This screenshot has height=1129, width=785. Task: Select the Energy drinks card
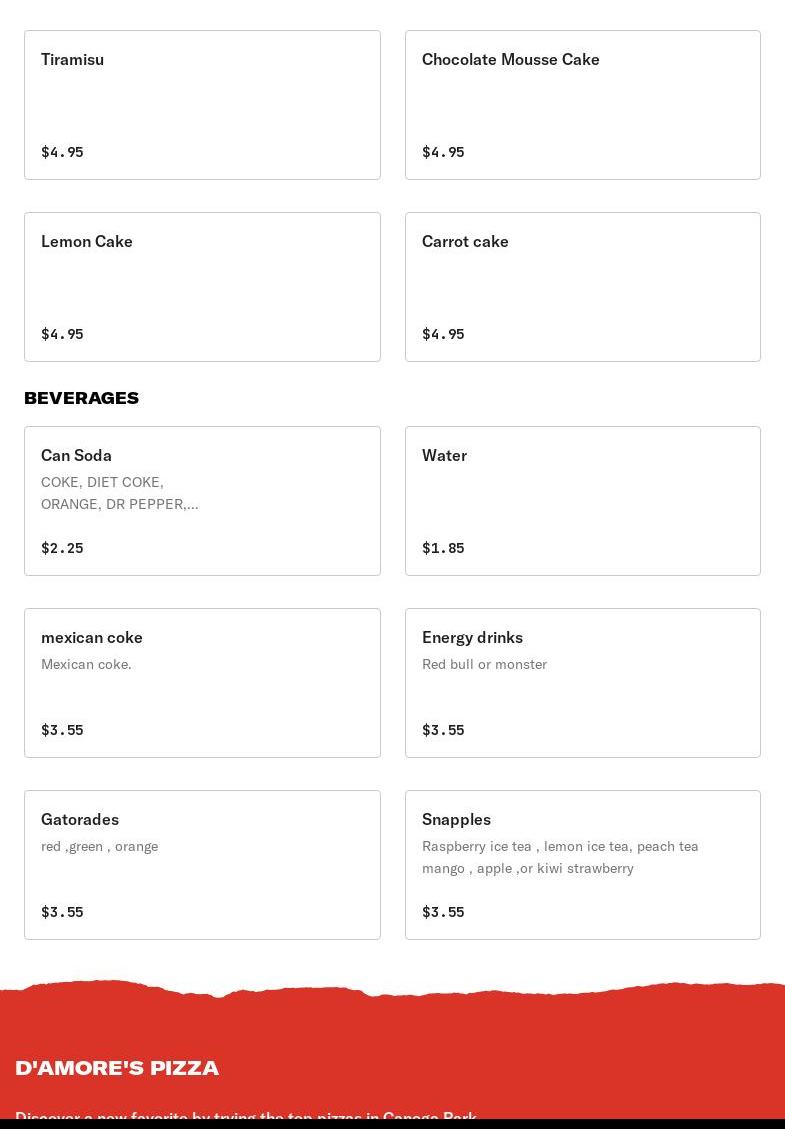click(583, 683)
